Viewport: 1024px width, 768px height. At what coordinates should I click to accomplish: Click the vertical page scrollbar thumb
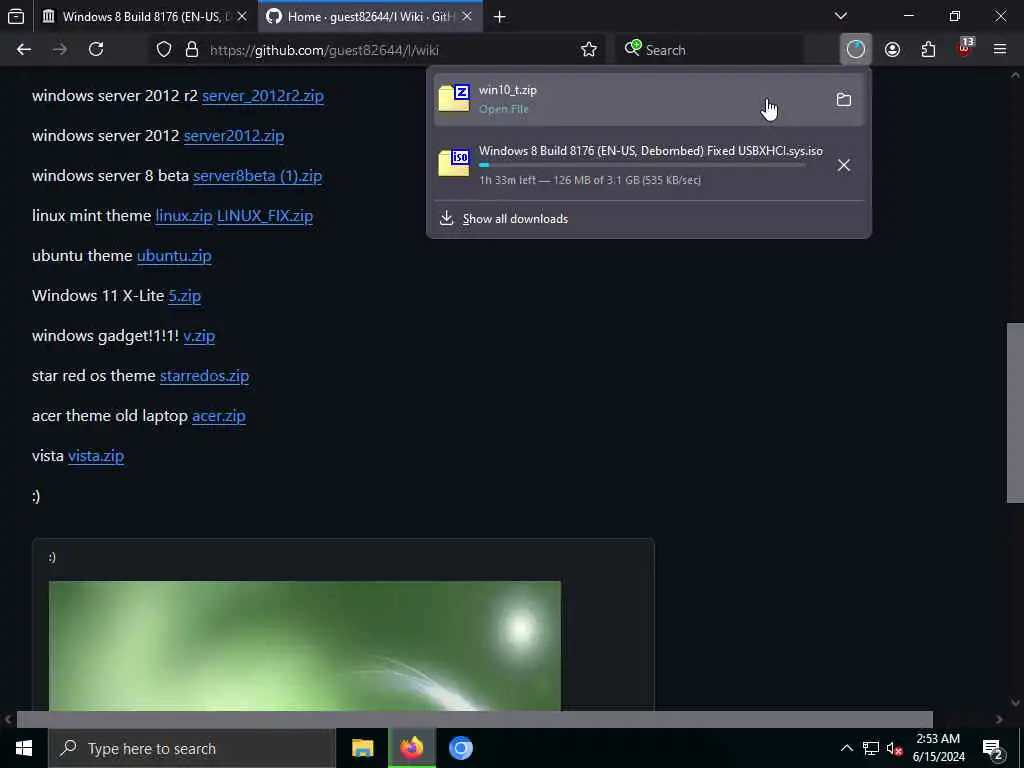tap(1015, 413)
